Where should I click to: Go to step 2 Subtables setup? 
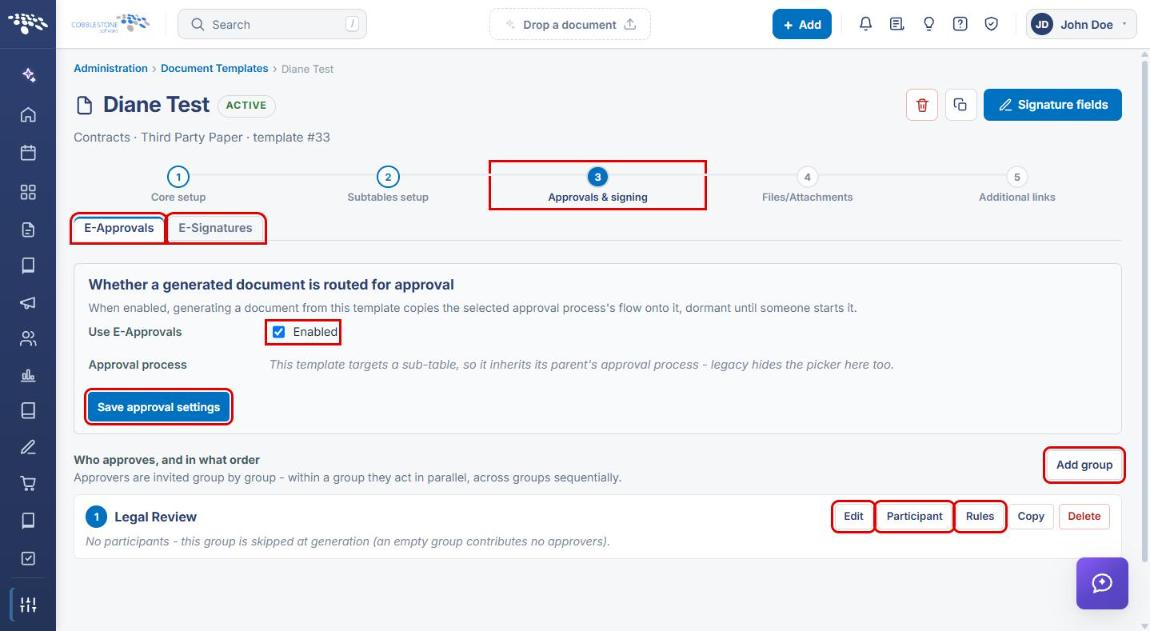[388, 184]
